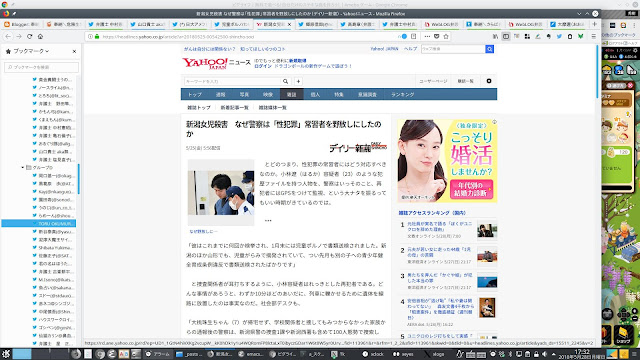Go back with the browser back arrow
Screen dimensions: 640x360
8,37
